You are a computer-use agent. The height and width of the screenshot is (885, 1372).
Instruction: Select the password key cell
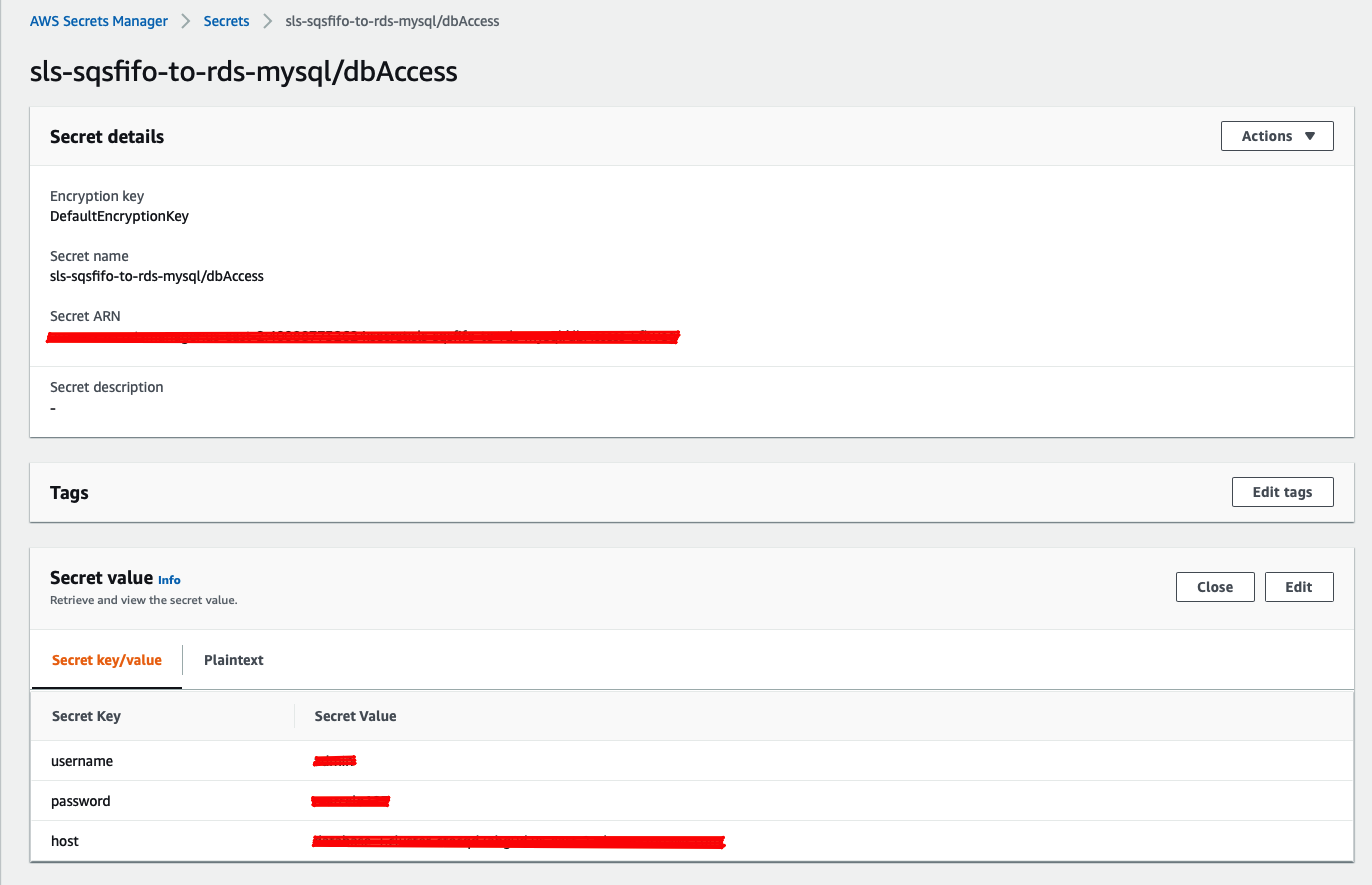pyautogui.click(x=81, y=801)
